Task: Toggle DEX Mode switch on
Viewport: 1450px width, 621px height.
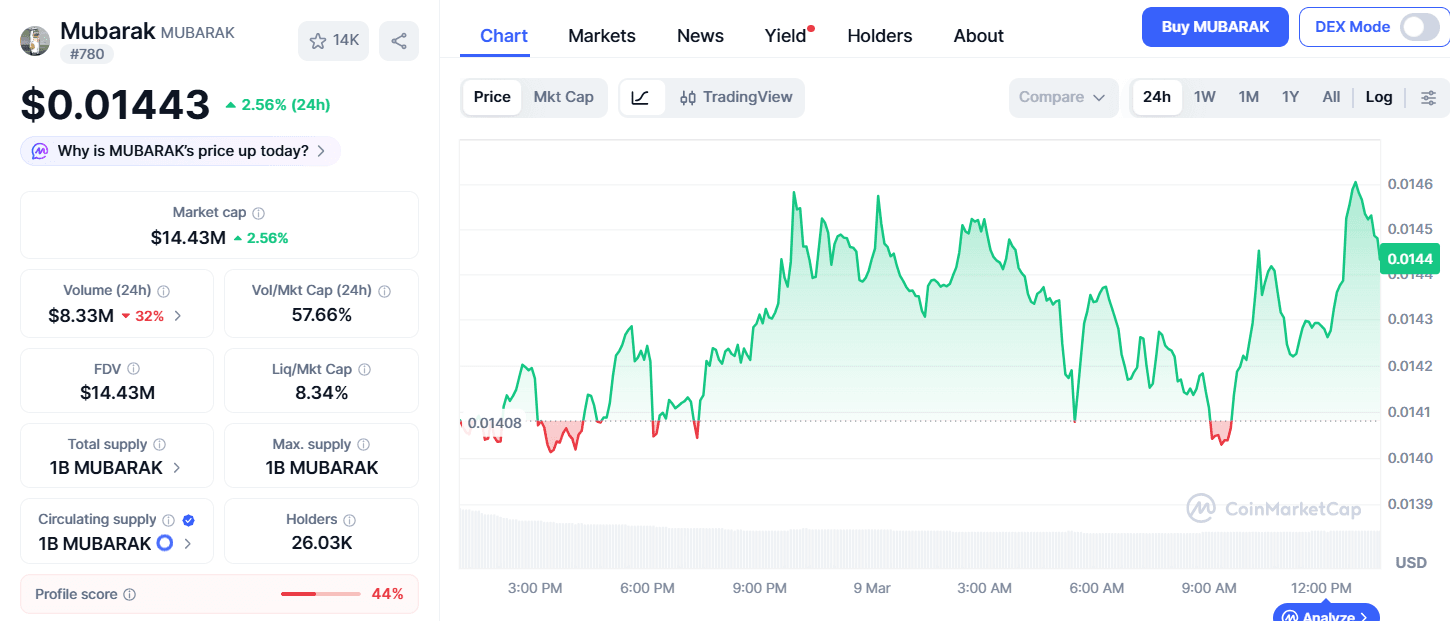Action: point(1419,27)
